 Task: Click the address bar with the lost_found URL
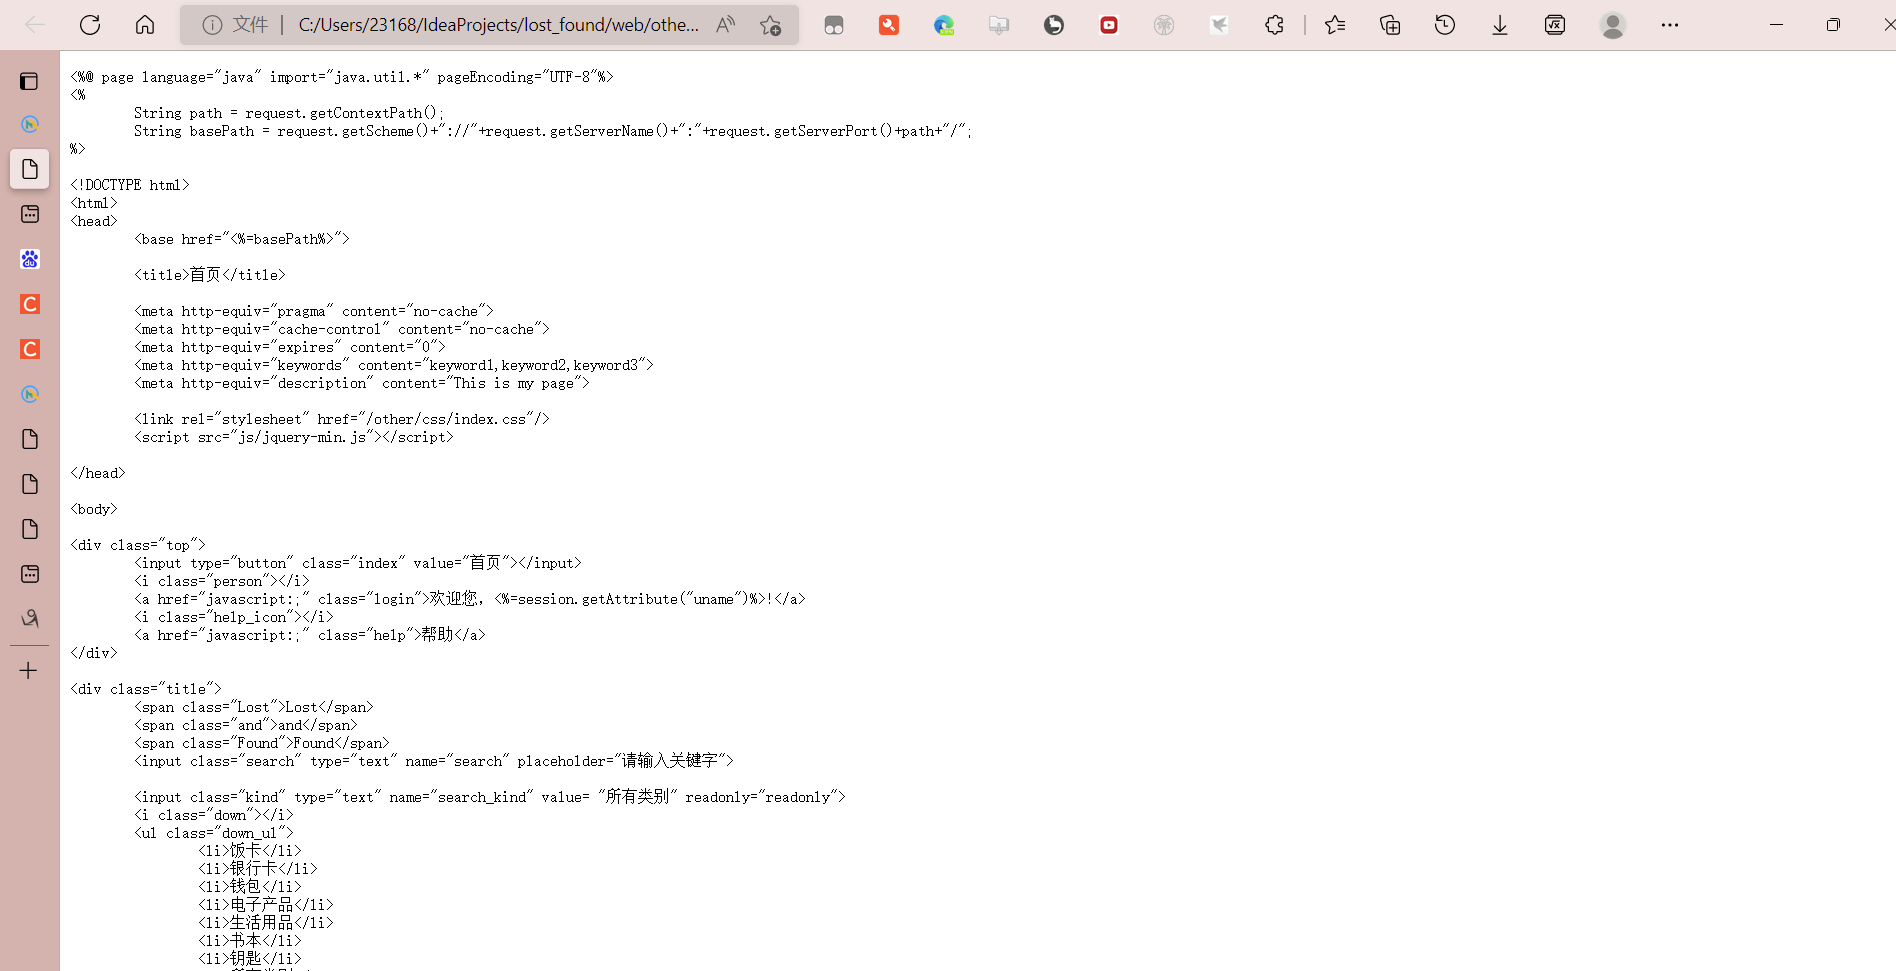pyautogui.click(x=498, y=25)
